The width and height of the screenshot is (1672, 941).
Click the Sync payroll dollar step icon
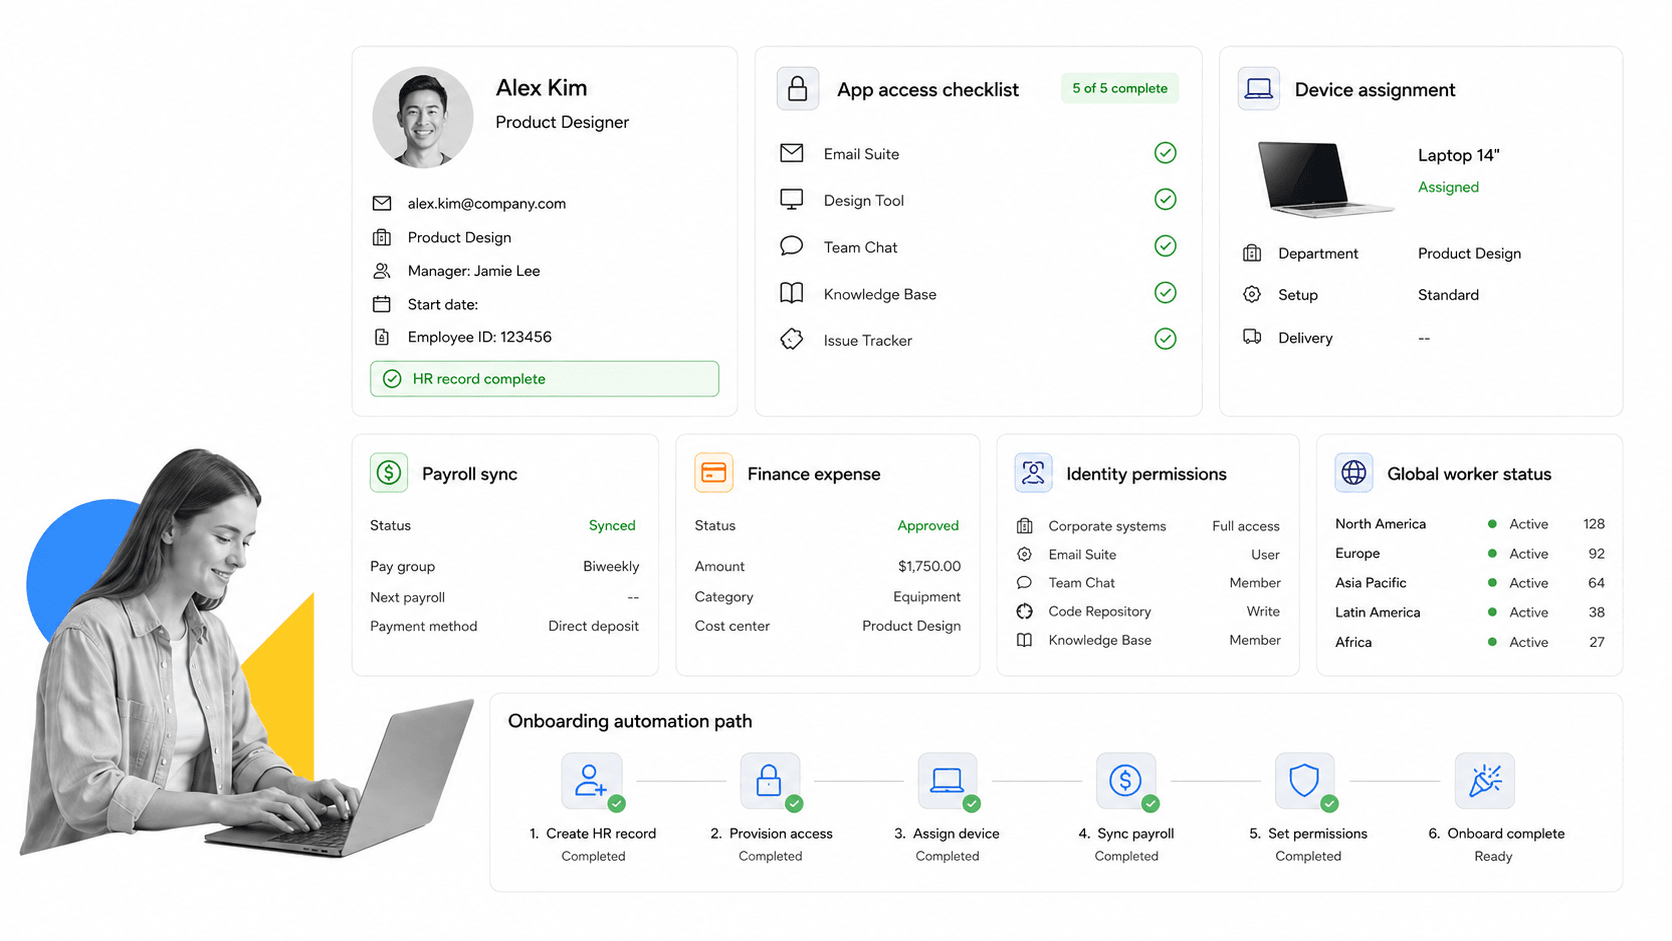pyautogui.click(x=1126, y=781)
